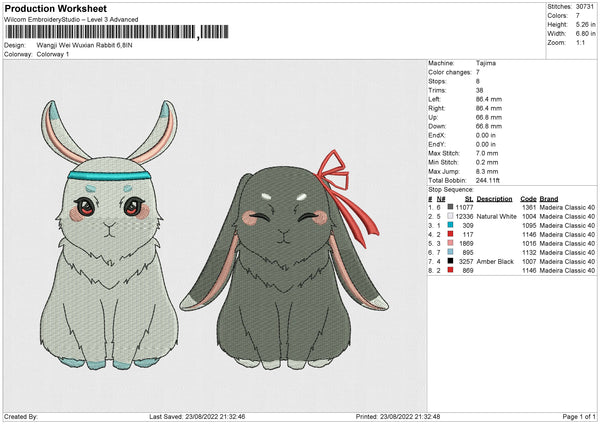Click the Machine value 'Tajima'
The image size is (600, 424).
(486, 63)
